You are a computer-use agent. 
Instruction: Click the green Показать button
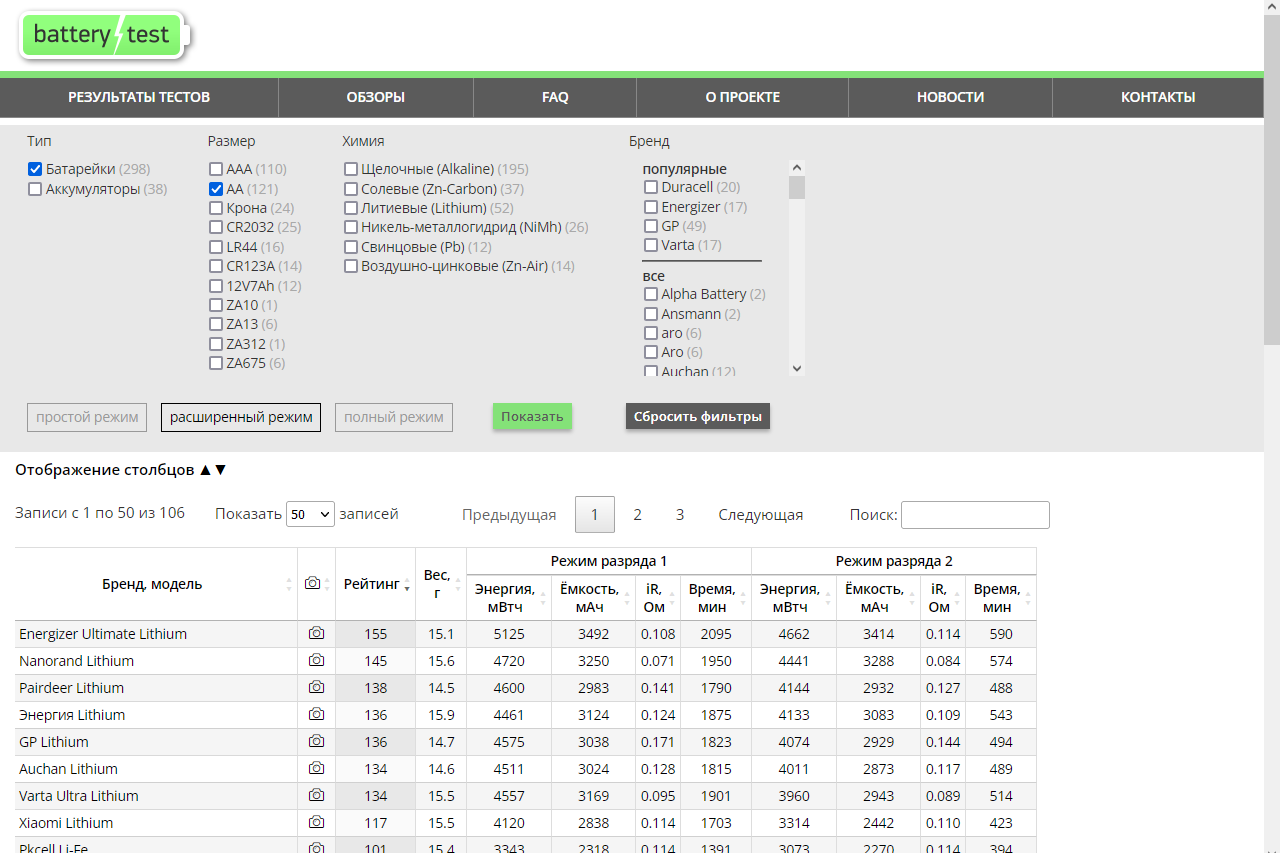532,416
